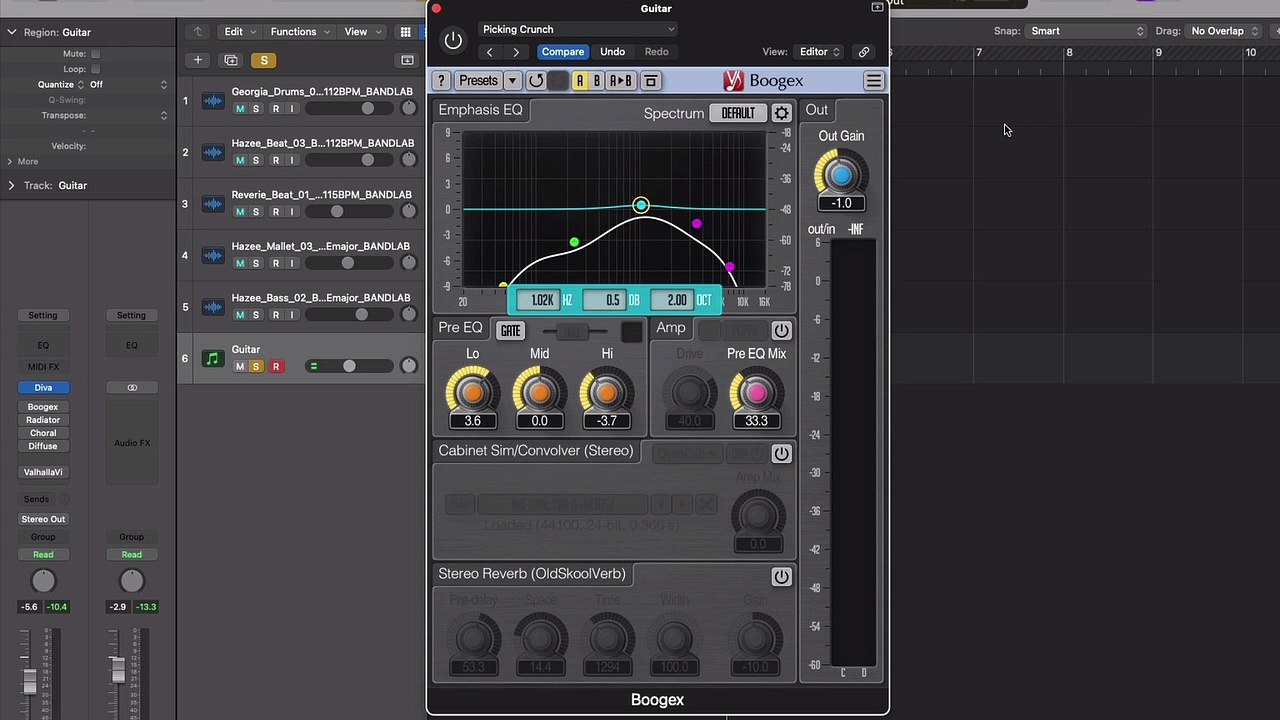Image resolution: width=1280 pixels, height=720 pixels.
Task: Solo the Hazee_Beat_03 track
Action: click(256, 160)
